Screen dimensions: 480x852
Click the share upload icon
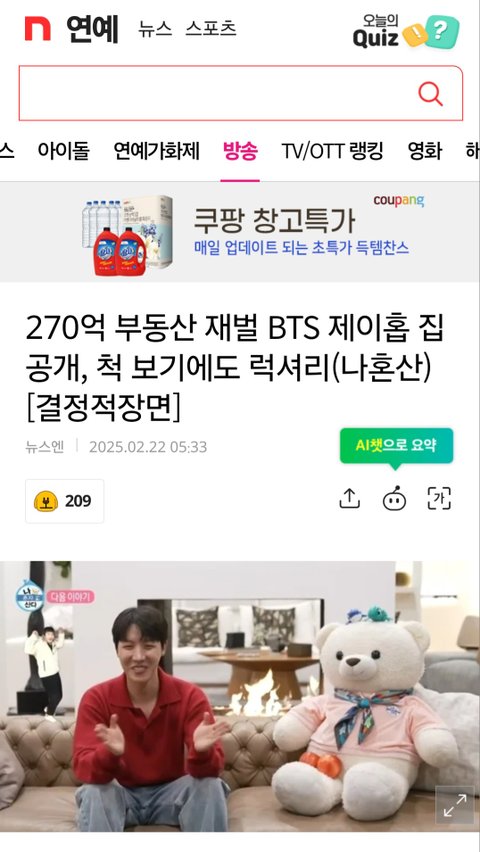[350, 498]
